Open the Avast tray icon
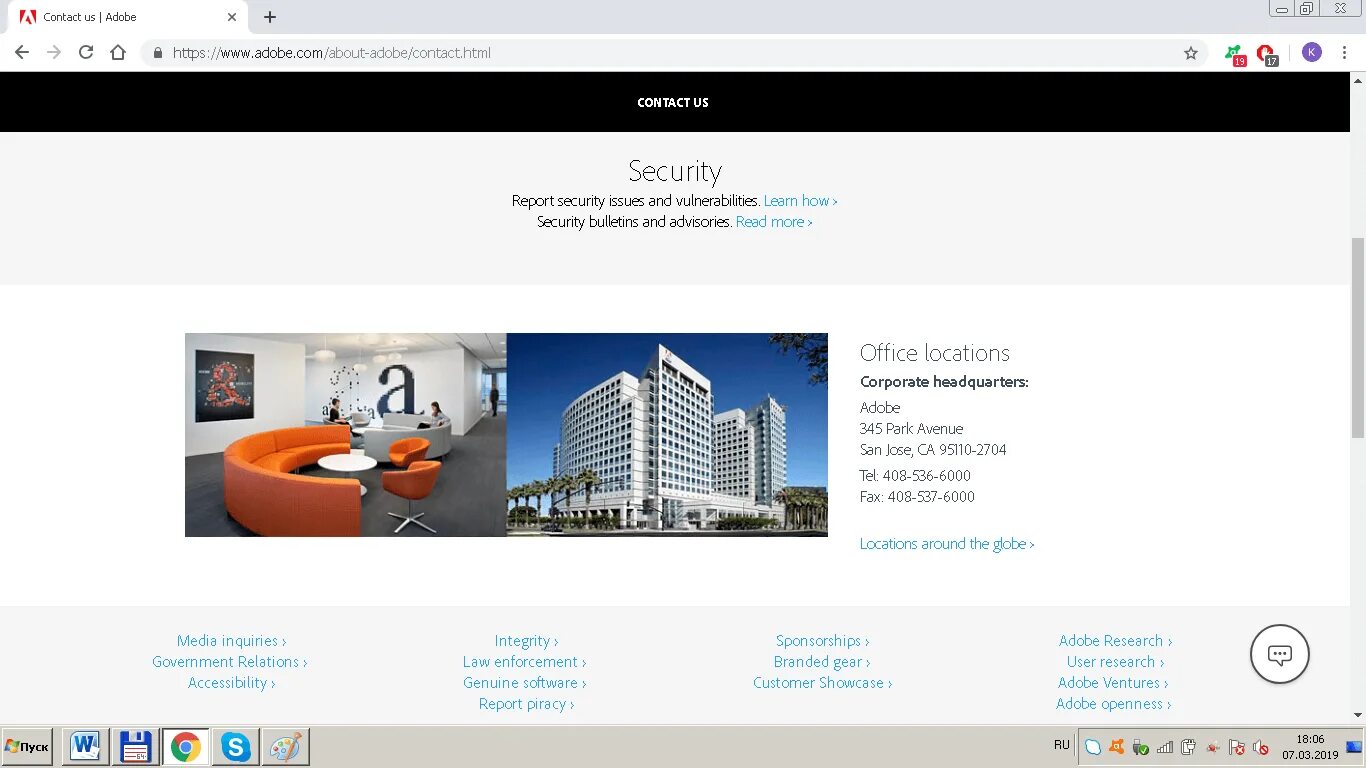Screen dimensions: 1366x768 coord(1116,747)
